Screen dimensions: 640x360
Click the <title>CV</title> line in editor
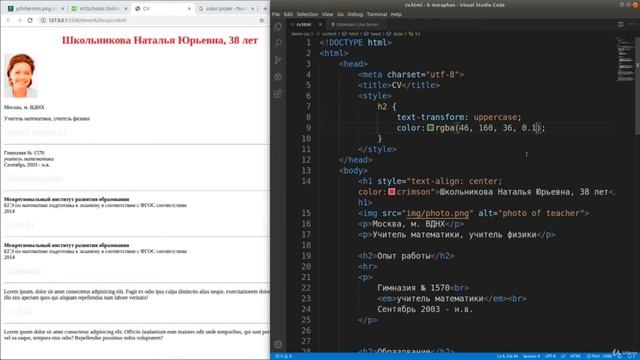click(x=399, y=85)
